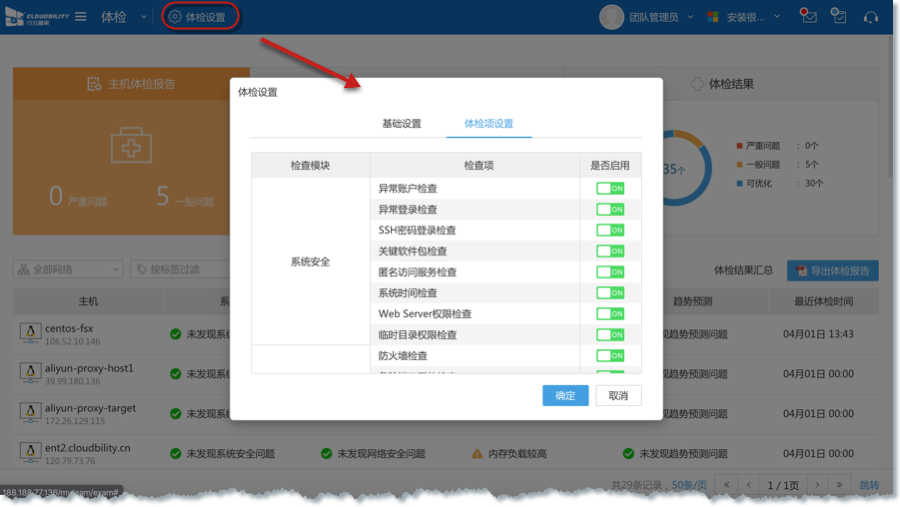Click the 取消 button
The height and width of the screenshot is (507, 900).
[618, 395]
